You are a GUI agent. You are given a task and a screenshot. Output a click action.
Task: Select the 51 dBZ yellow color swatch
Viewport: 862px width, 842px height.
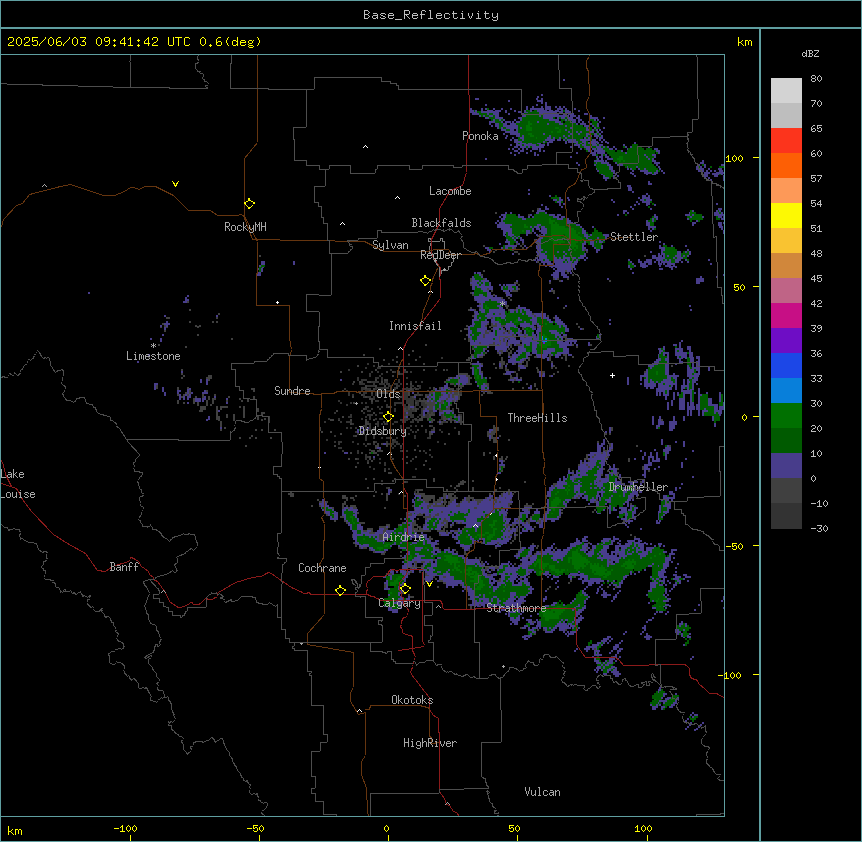coord(786,215)
